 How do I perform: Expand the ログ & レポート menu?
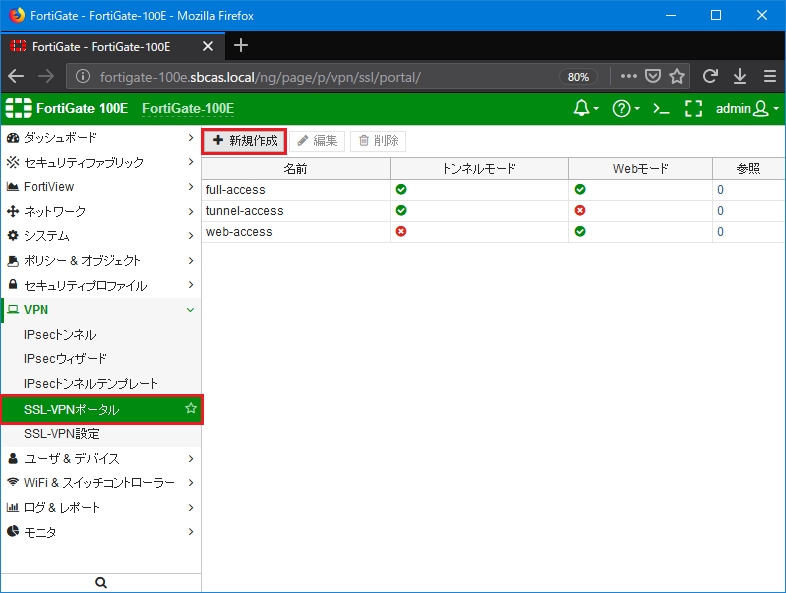tap(100, 507)
